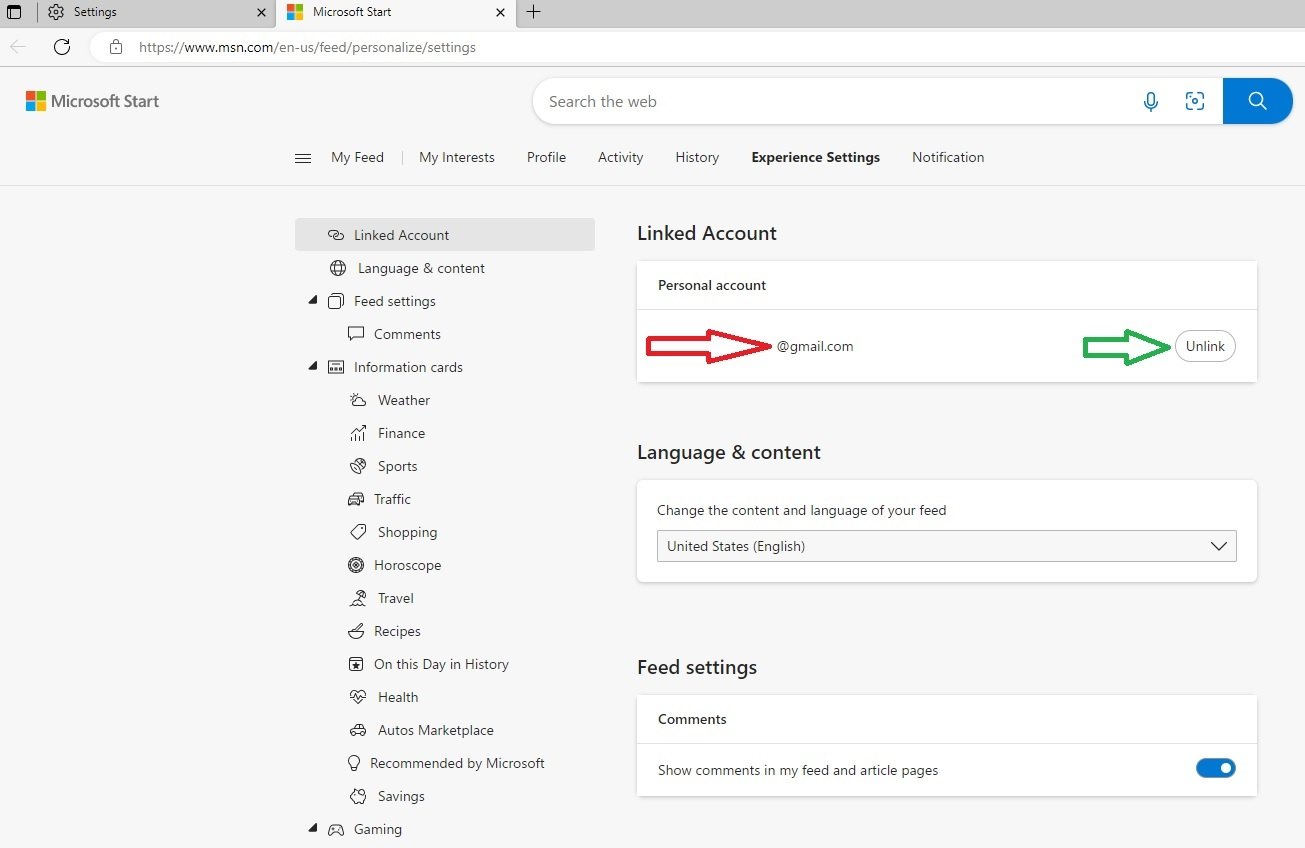The image size is (1305, 848).
Task: Open the tab actions menu icon
Action: [x=14, y=12]
